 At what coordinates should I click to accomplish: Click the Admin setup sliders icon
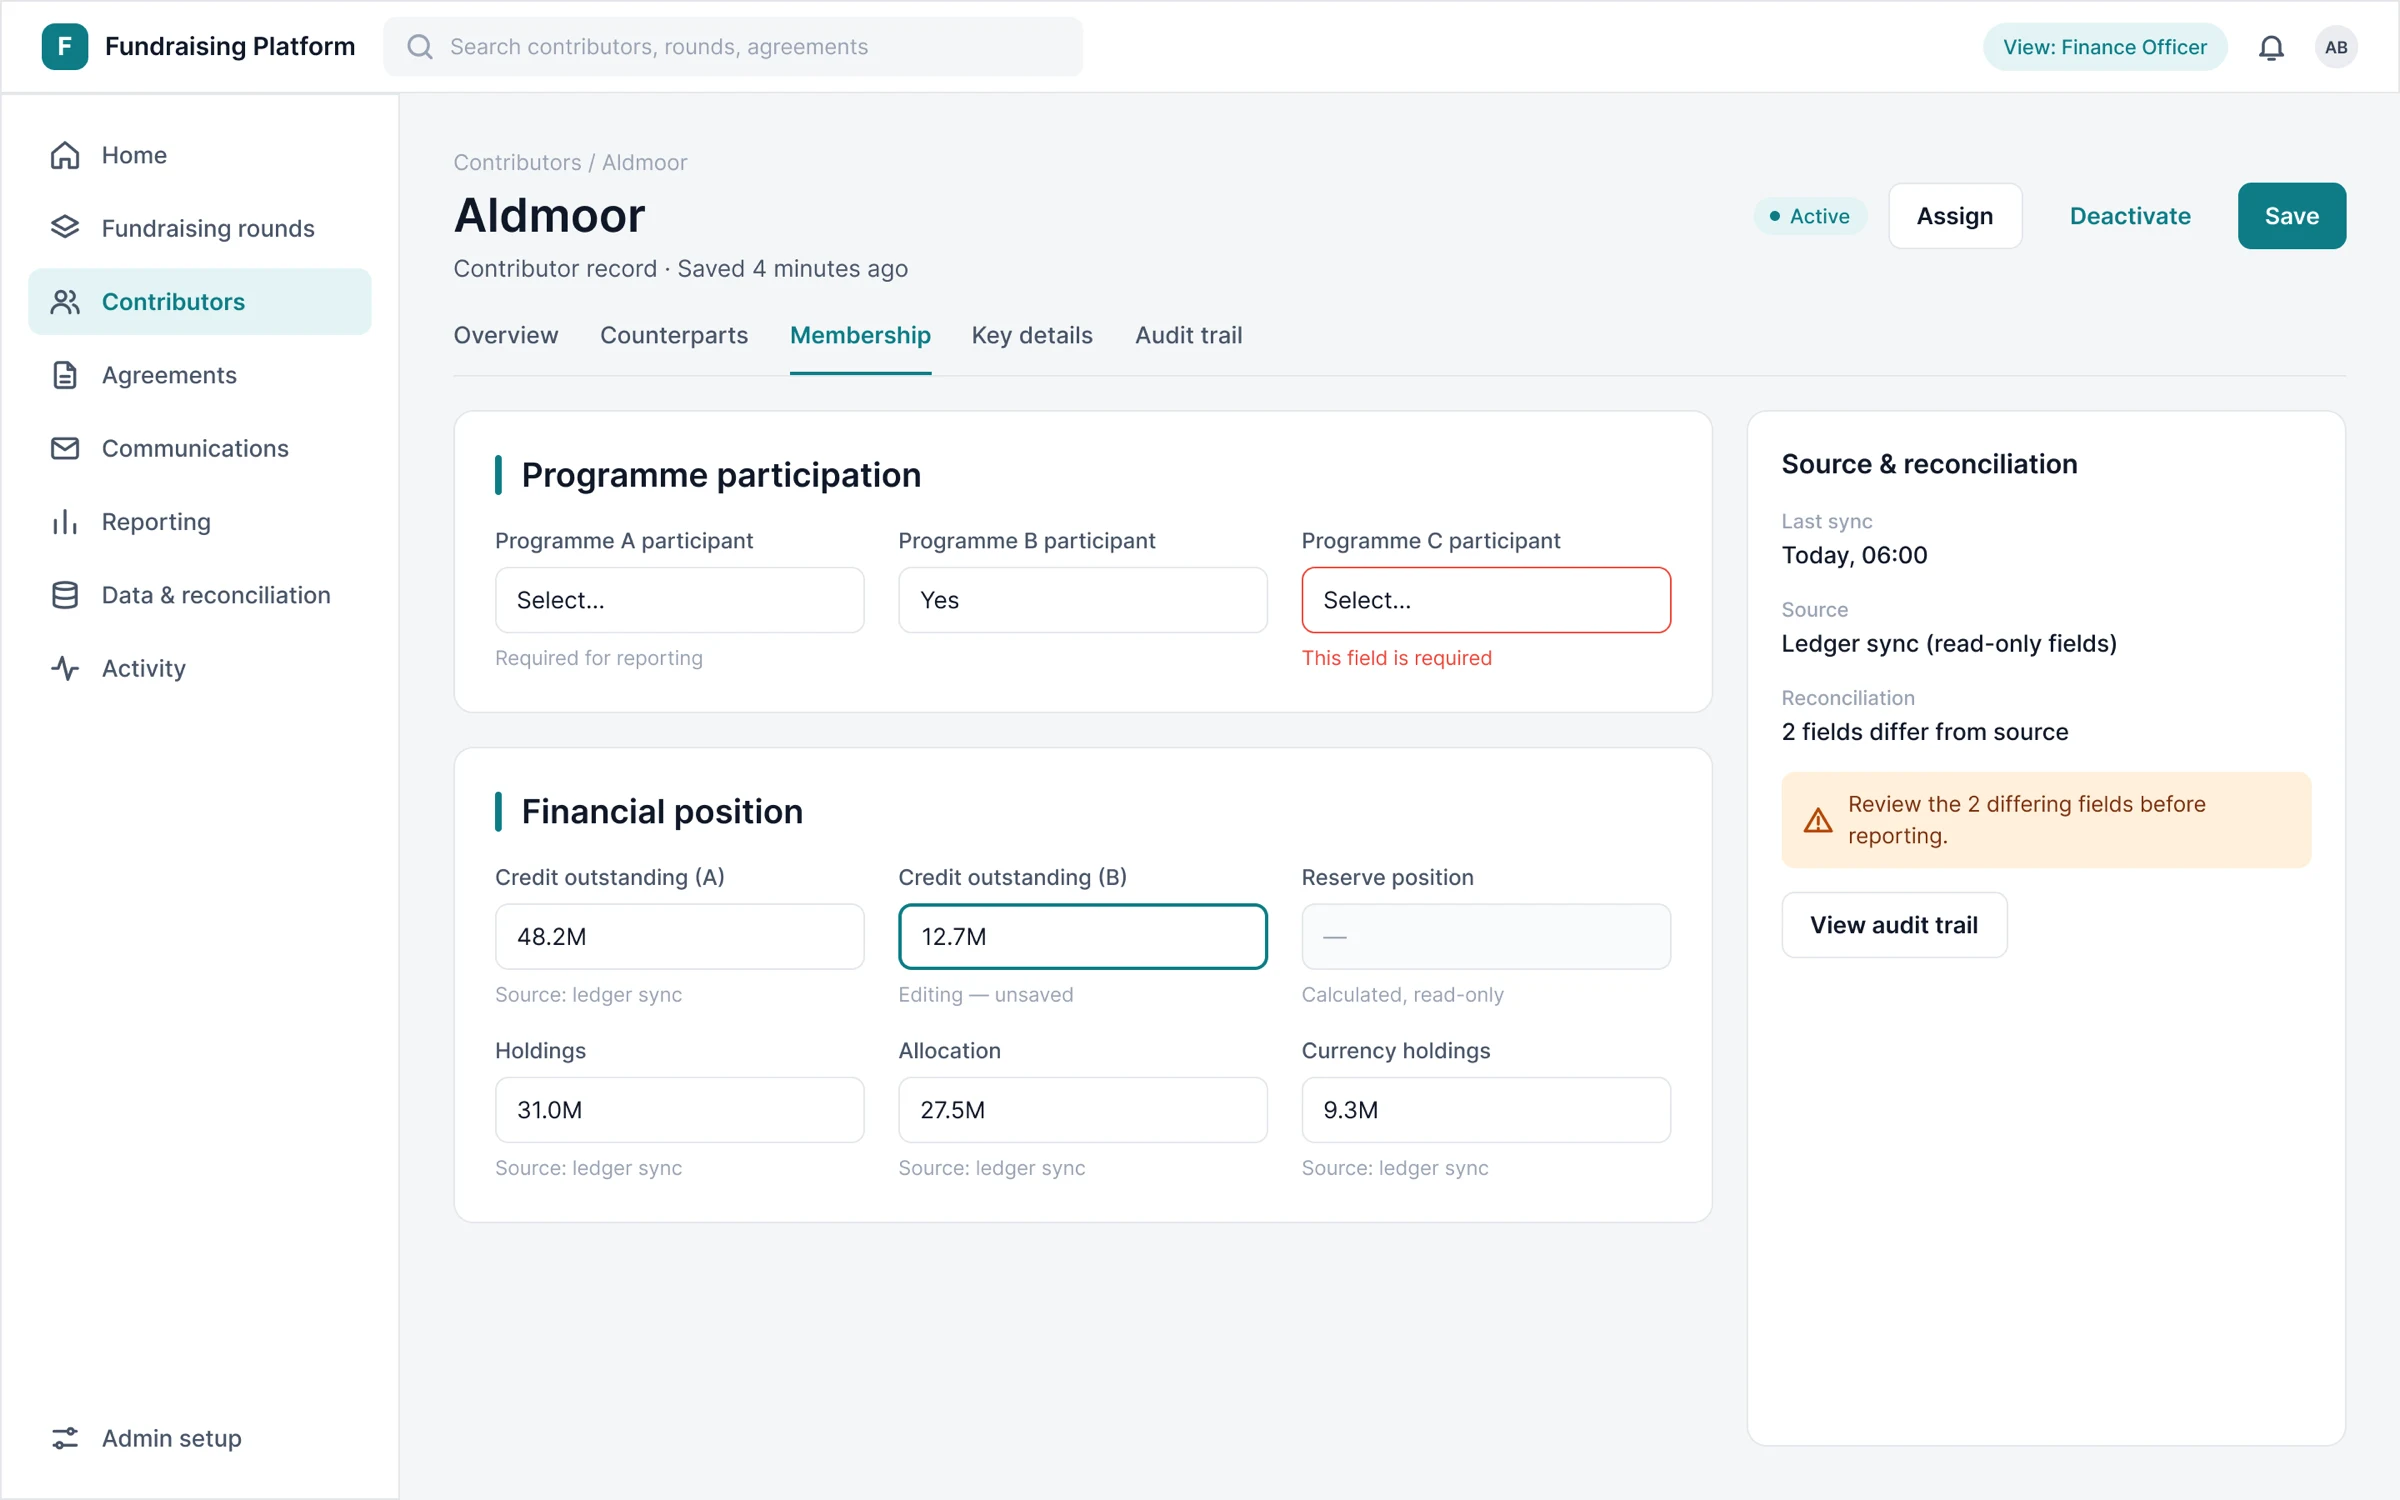(x=65, y=1438)
